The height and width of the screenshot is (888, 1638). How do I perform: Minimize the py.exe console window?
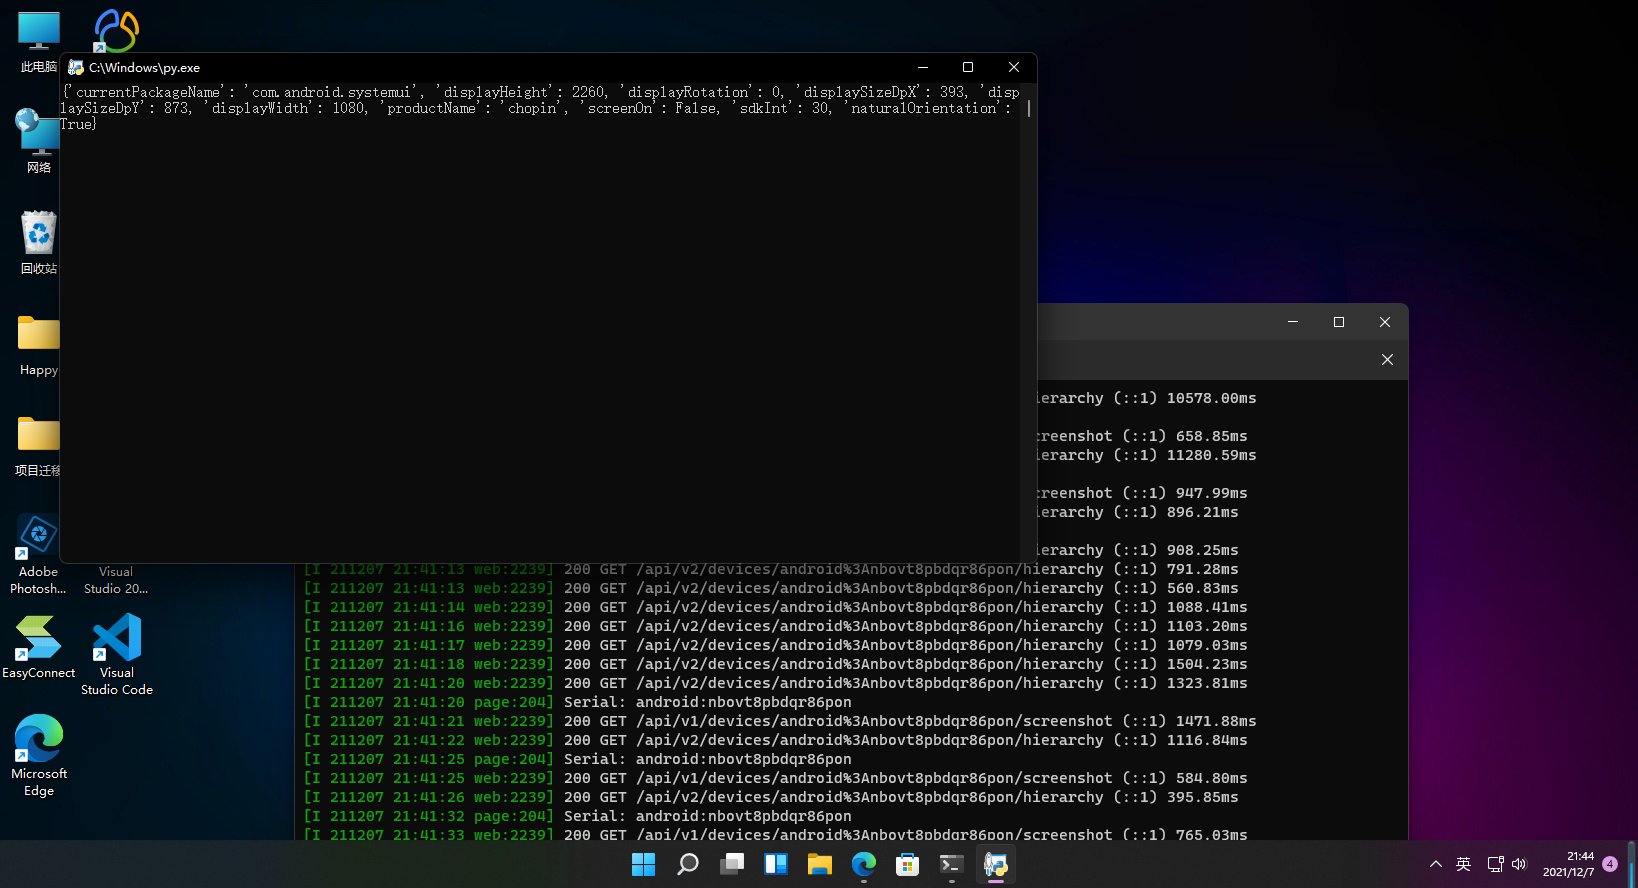click(923, 67)
